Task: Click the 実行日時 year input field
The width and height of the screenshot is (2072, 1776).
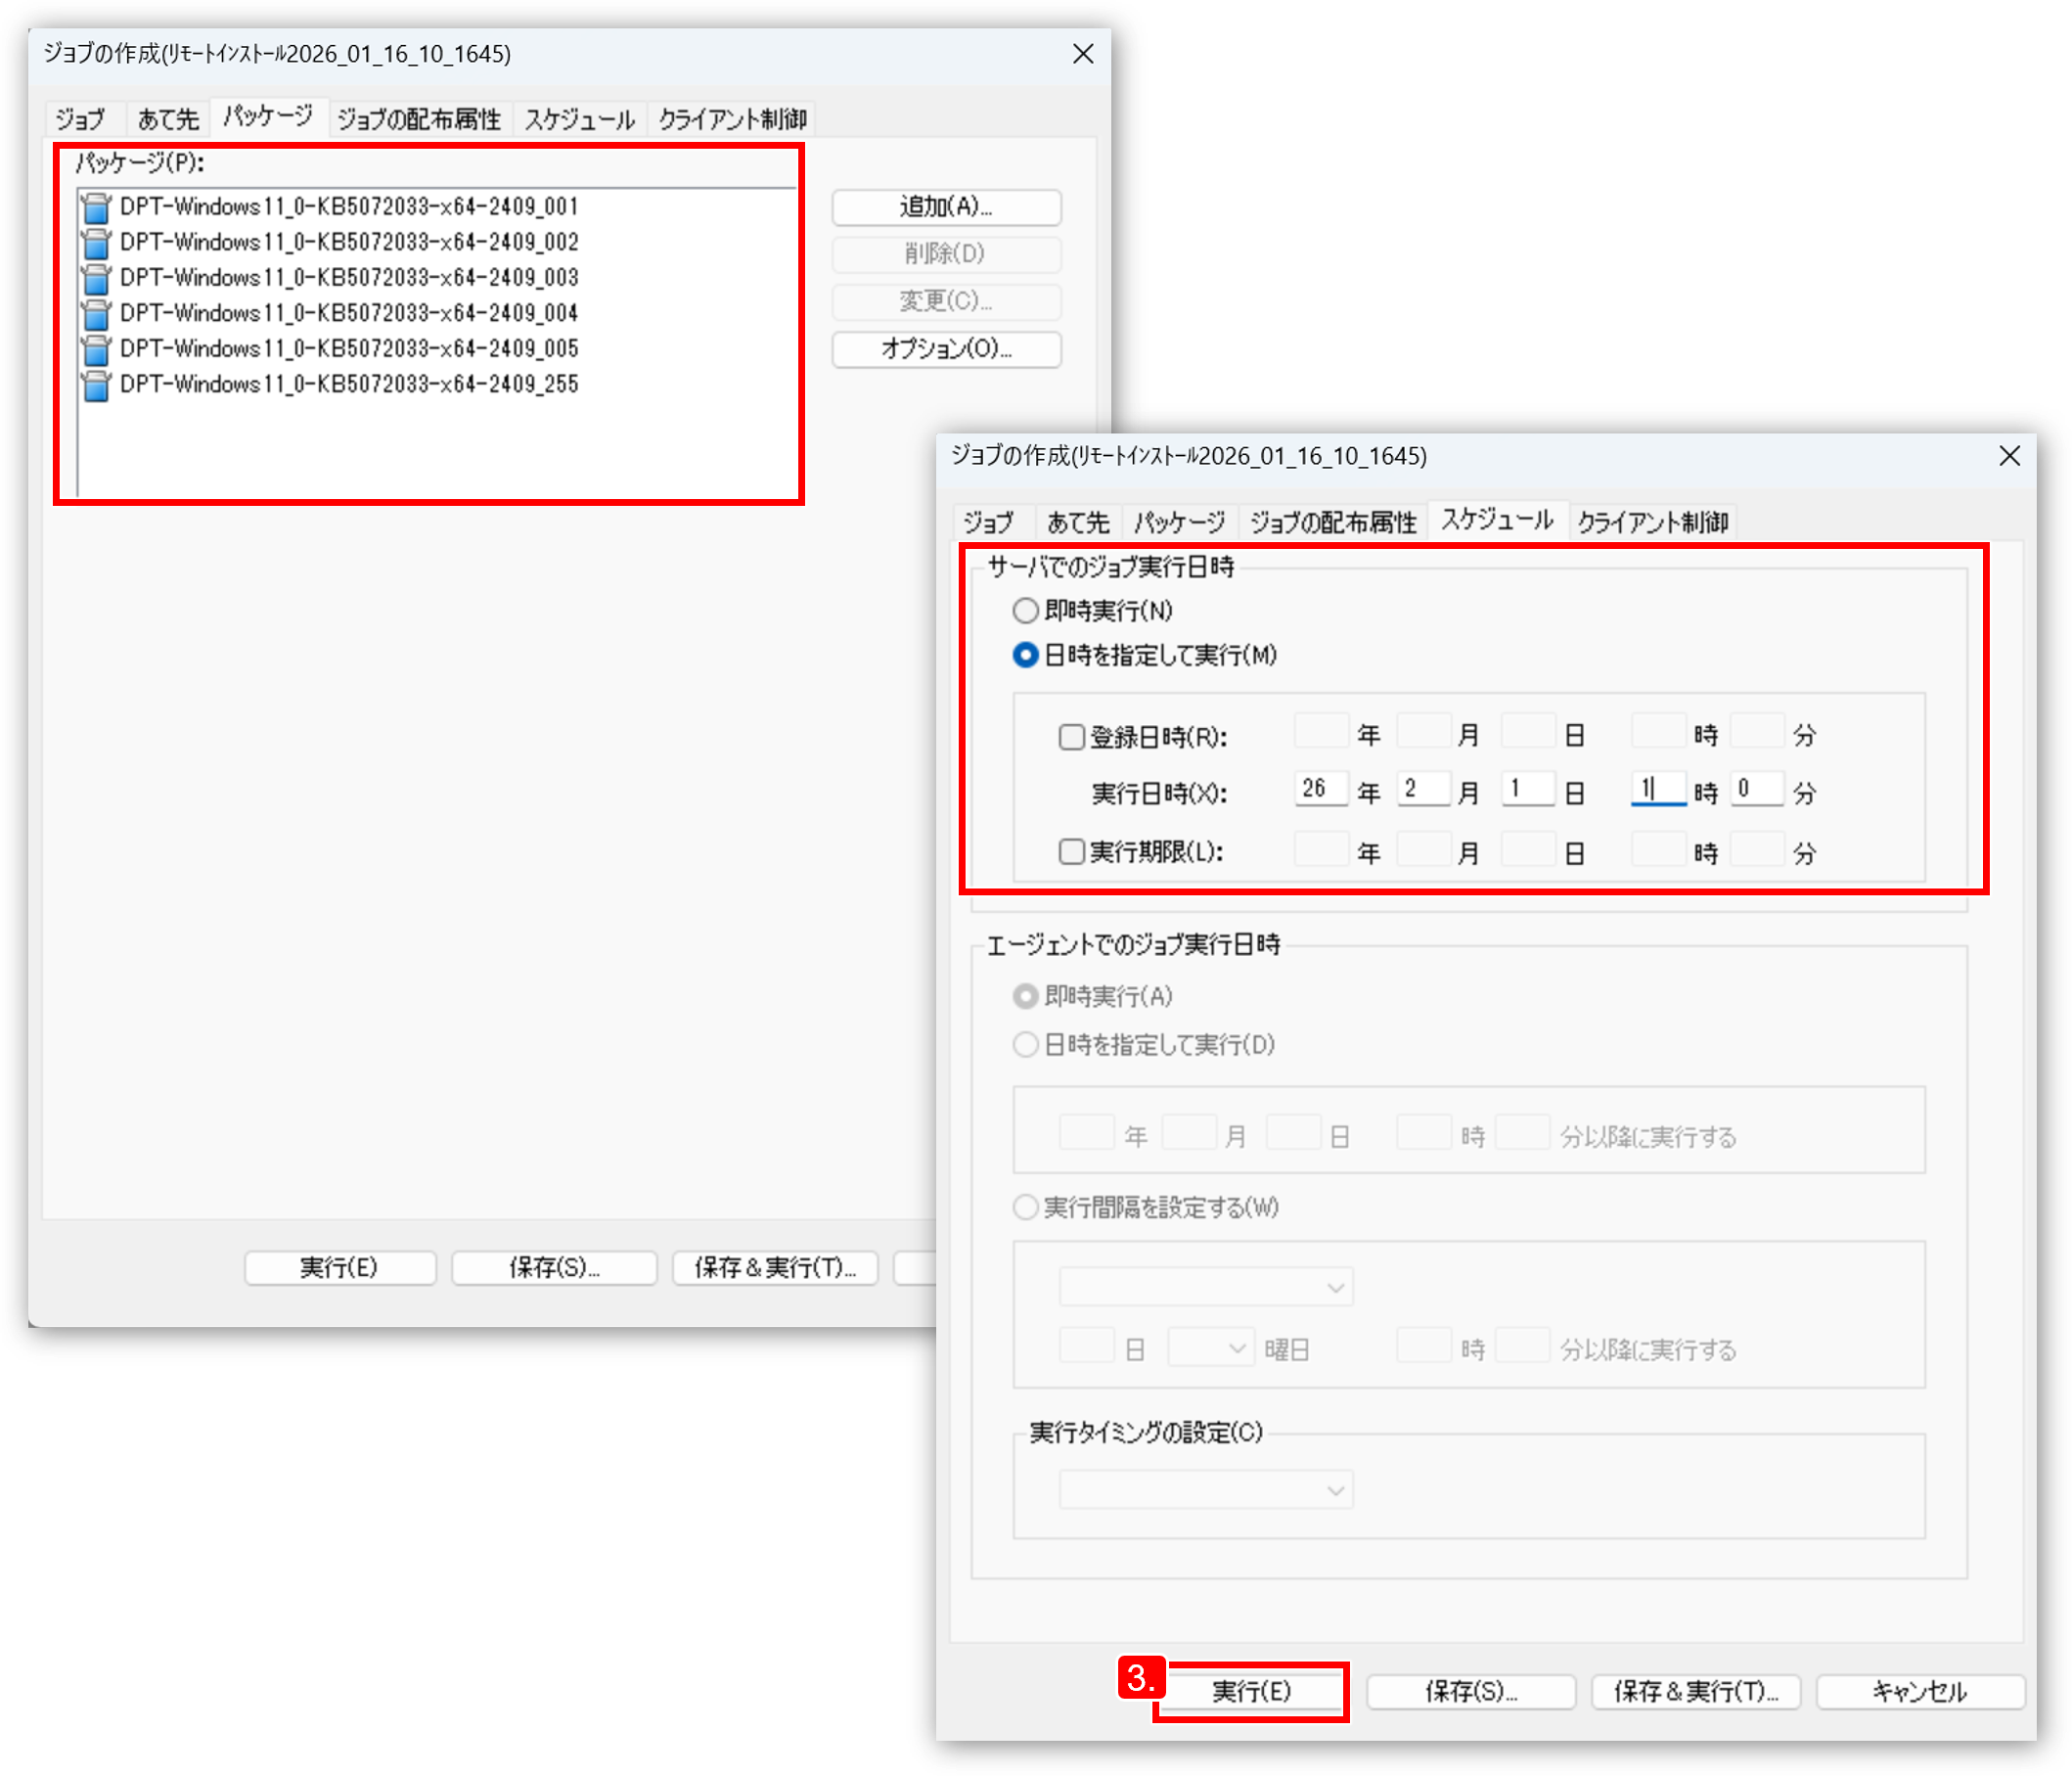Action: pyautogui.click(x=1320, y=789)
